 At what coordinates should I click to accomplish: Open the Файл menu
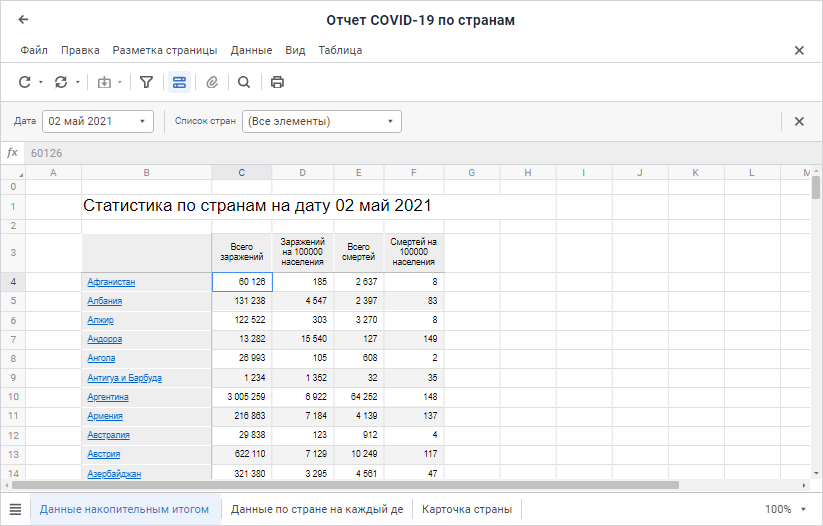point(34,50)
